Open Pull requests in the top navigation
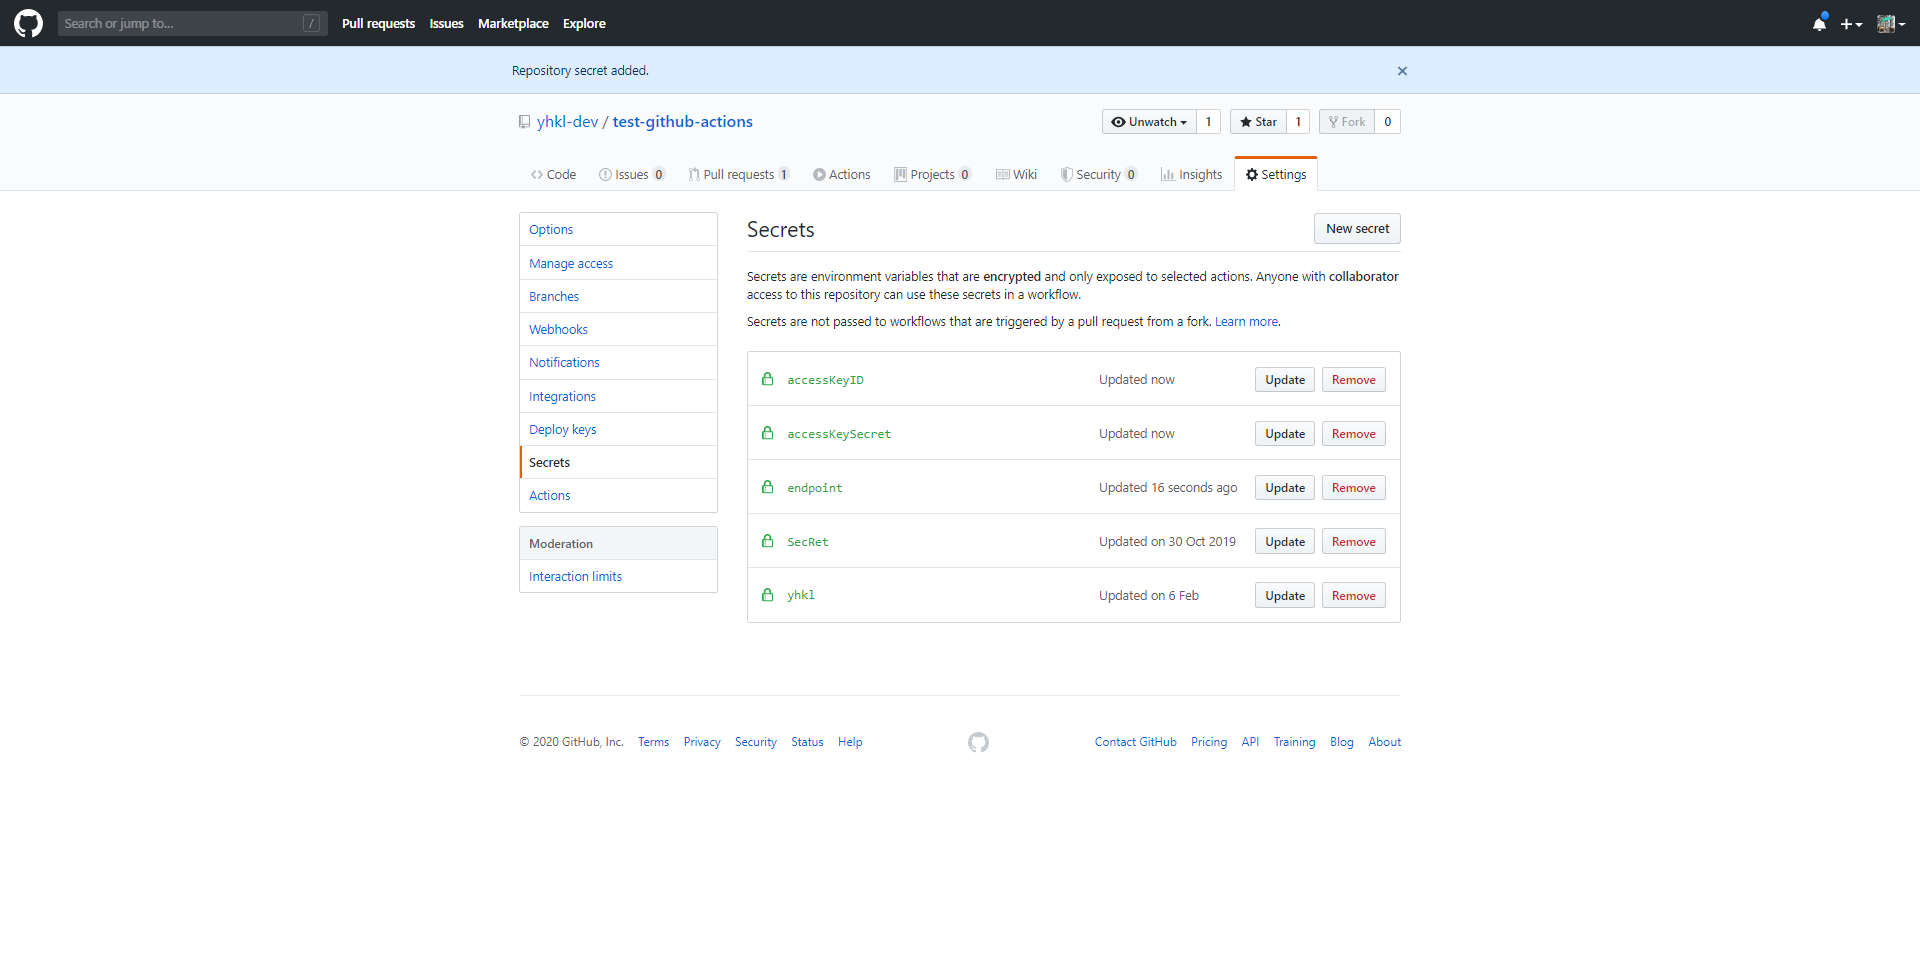 (x=378, y=23)
